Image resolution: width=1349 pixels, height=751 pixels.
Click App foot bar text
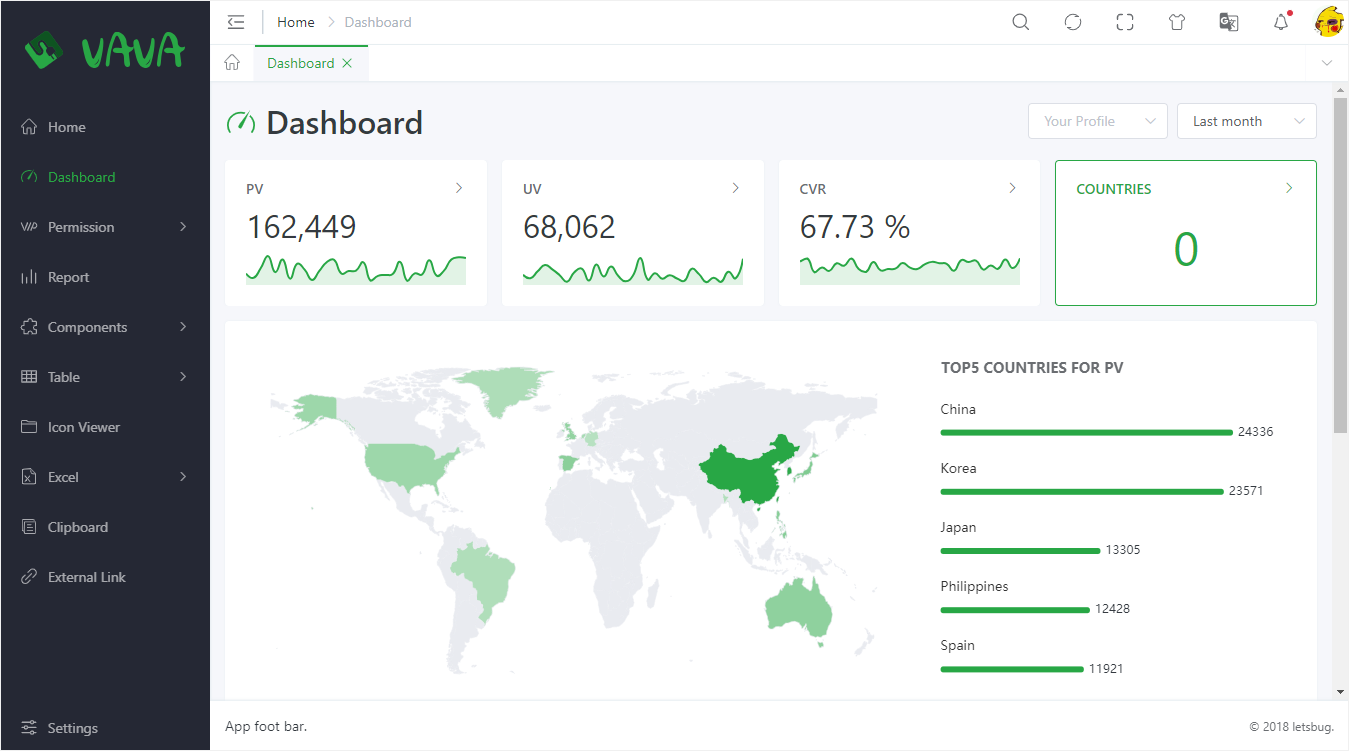tap(266, 726)
